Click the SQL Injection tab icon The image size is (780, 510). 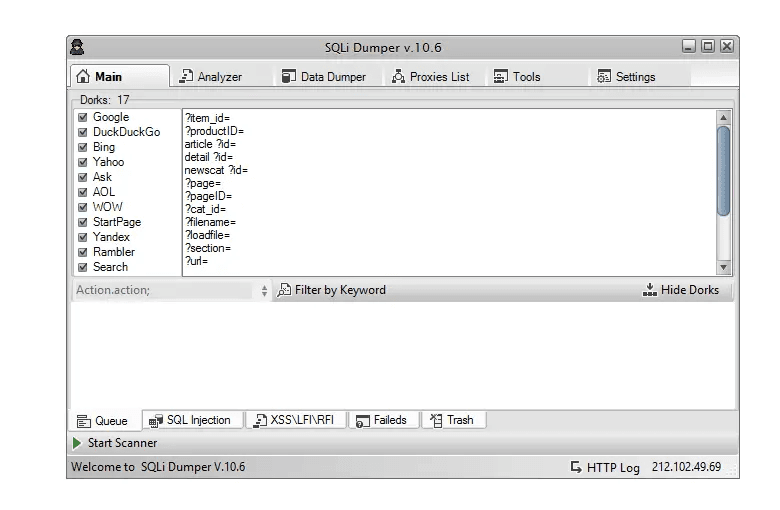pyautogui.click(x=156, y=420)
